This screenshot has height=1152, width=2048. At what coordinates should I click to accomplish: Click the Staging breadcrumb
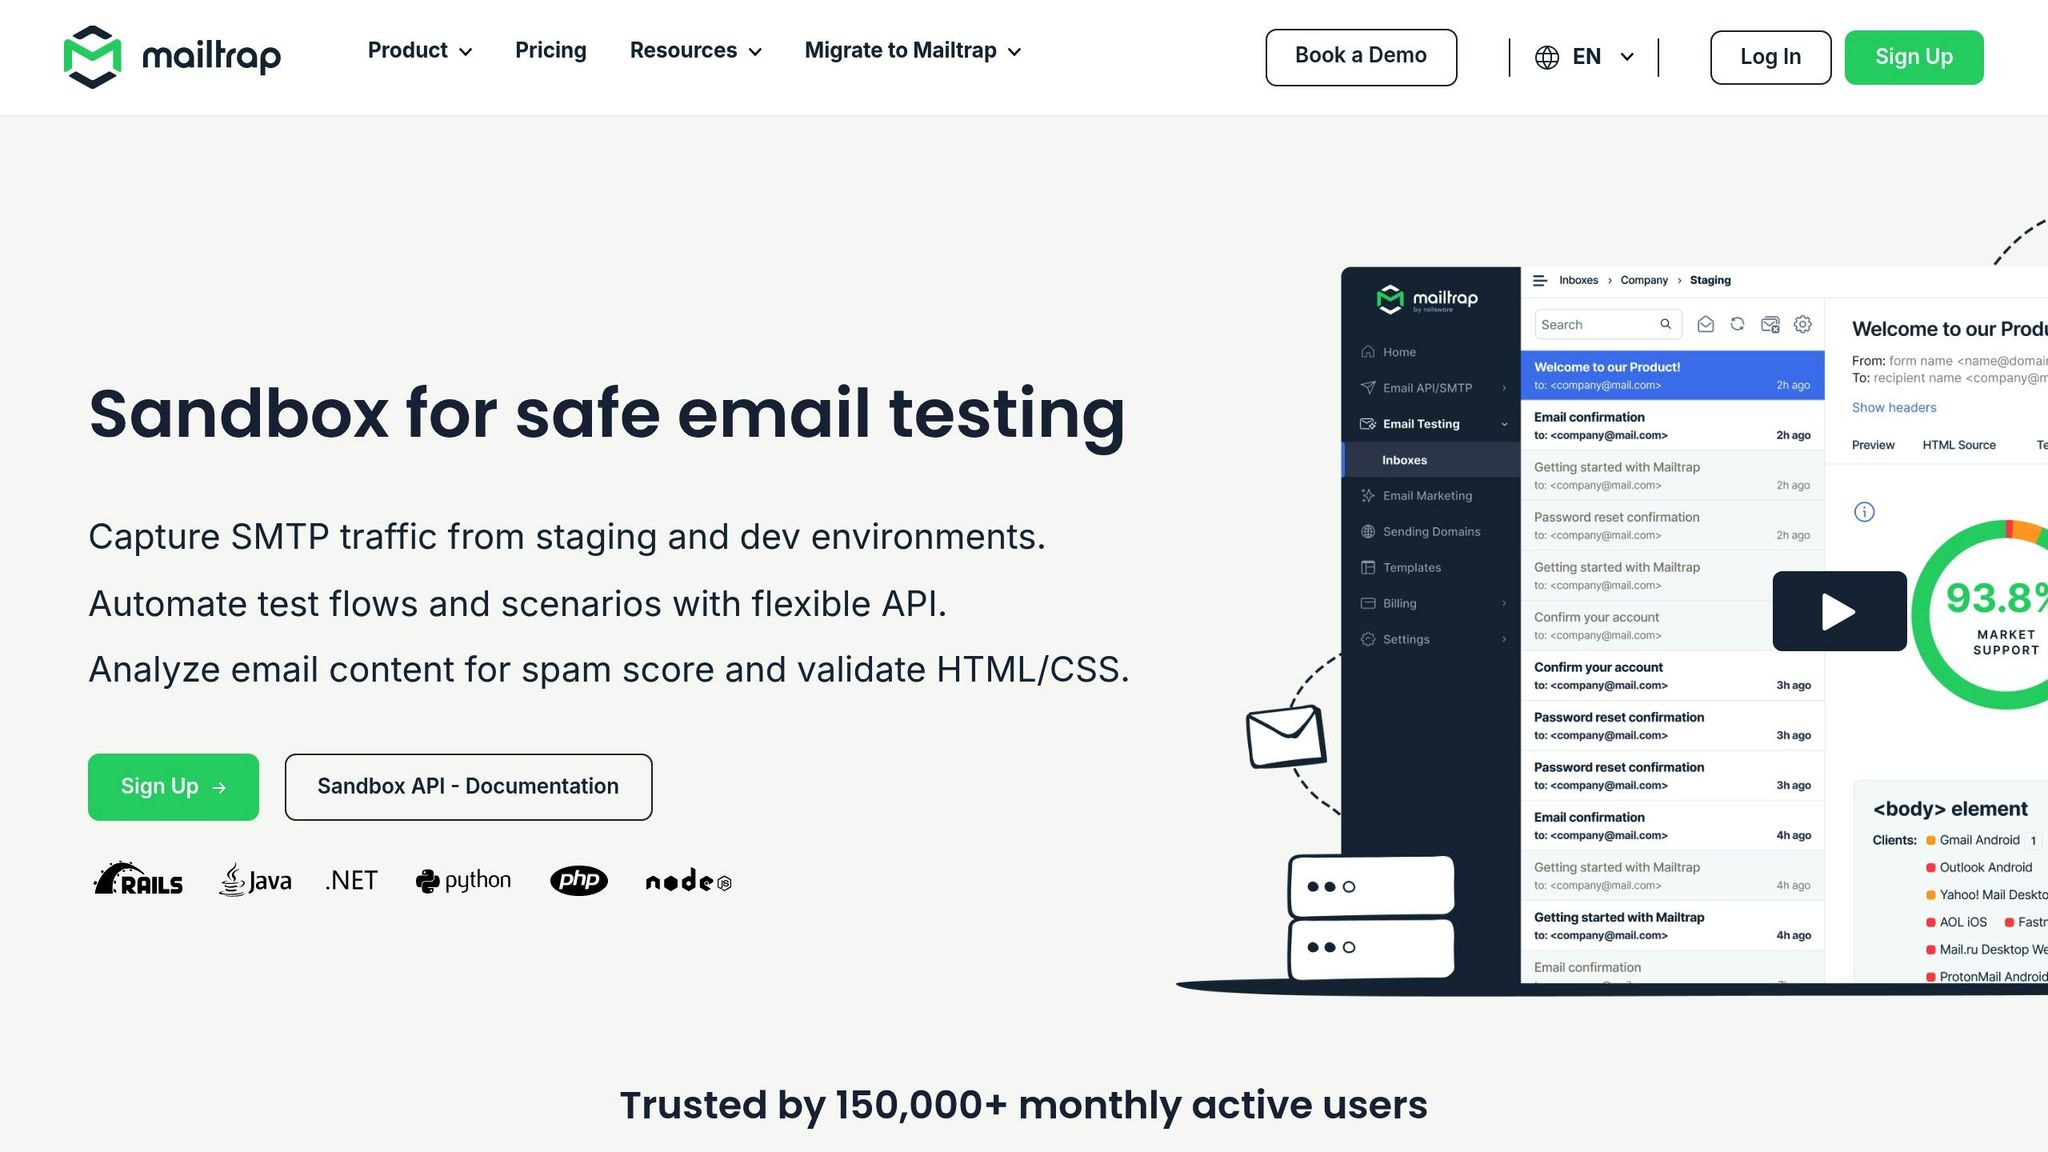(1710, 280)
